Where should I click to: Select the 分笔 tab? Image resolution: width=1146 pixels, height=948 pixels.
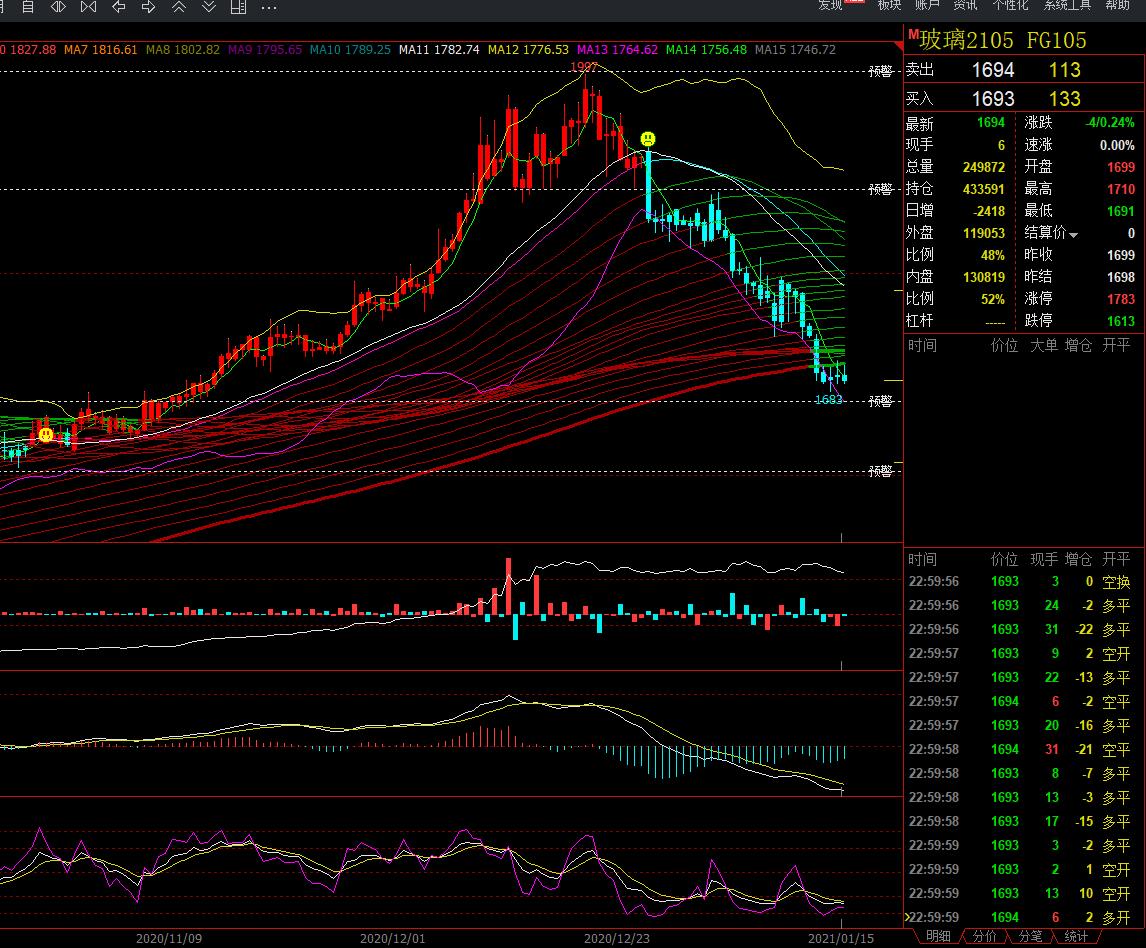(1030, 937)
